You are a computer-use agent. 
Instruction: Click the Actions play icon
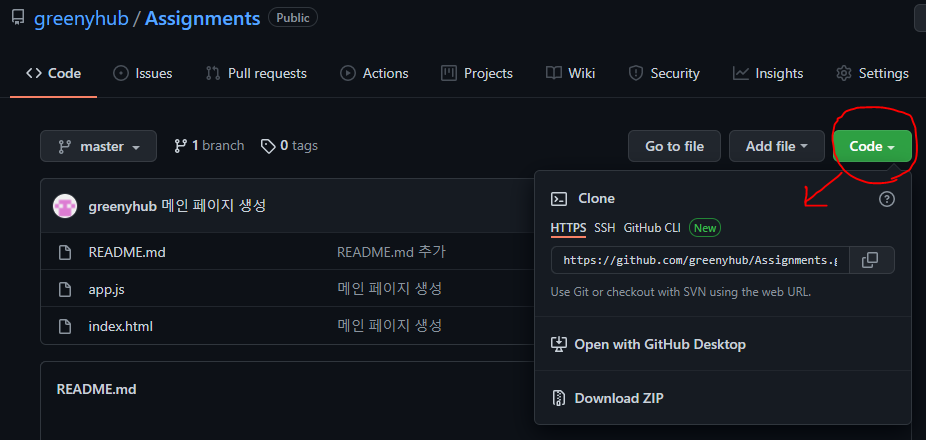pos(348,73)
